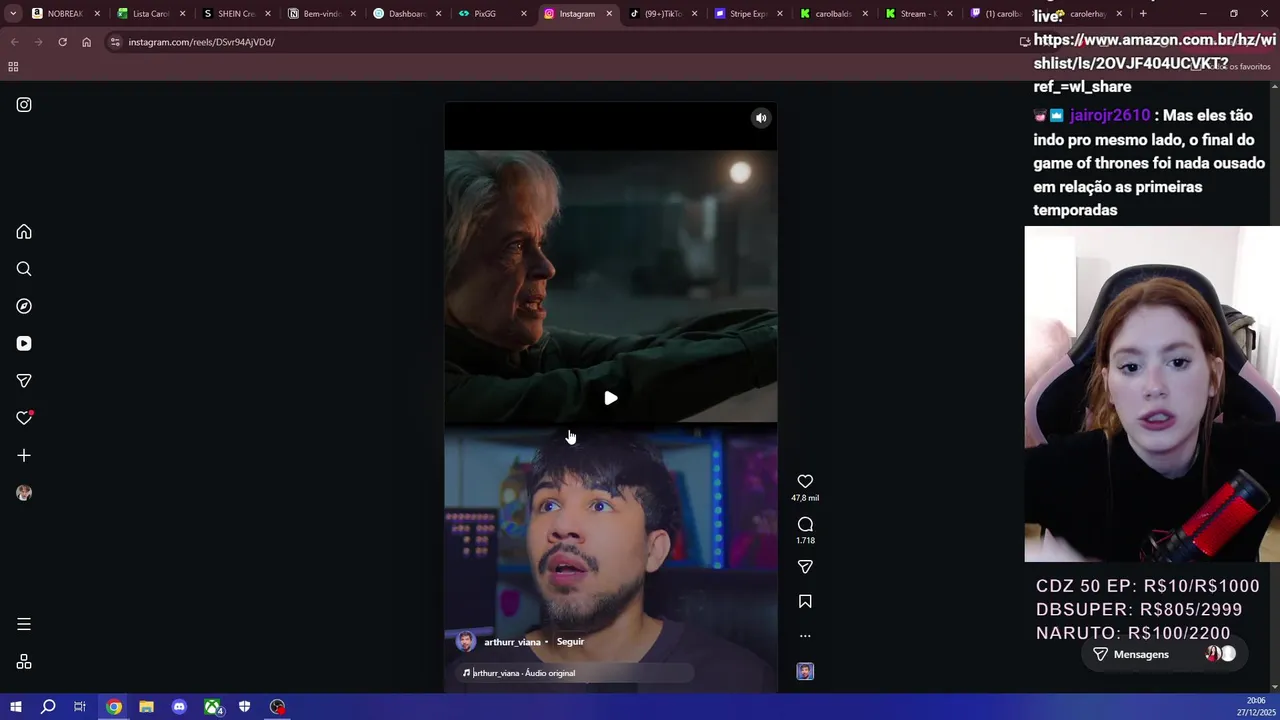
Task: Open Chrome from the taskbar
Action: coord(114,707)
